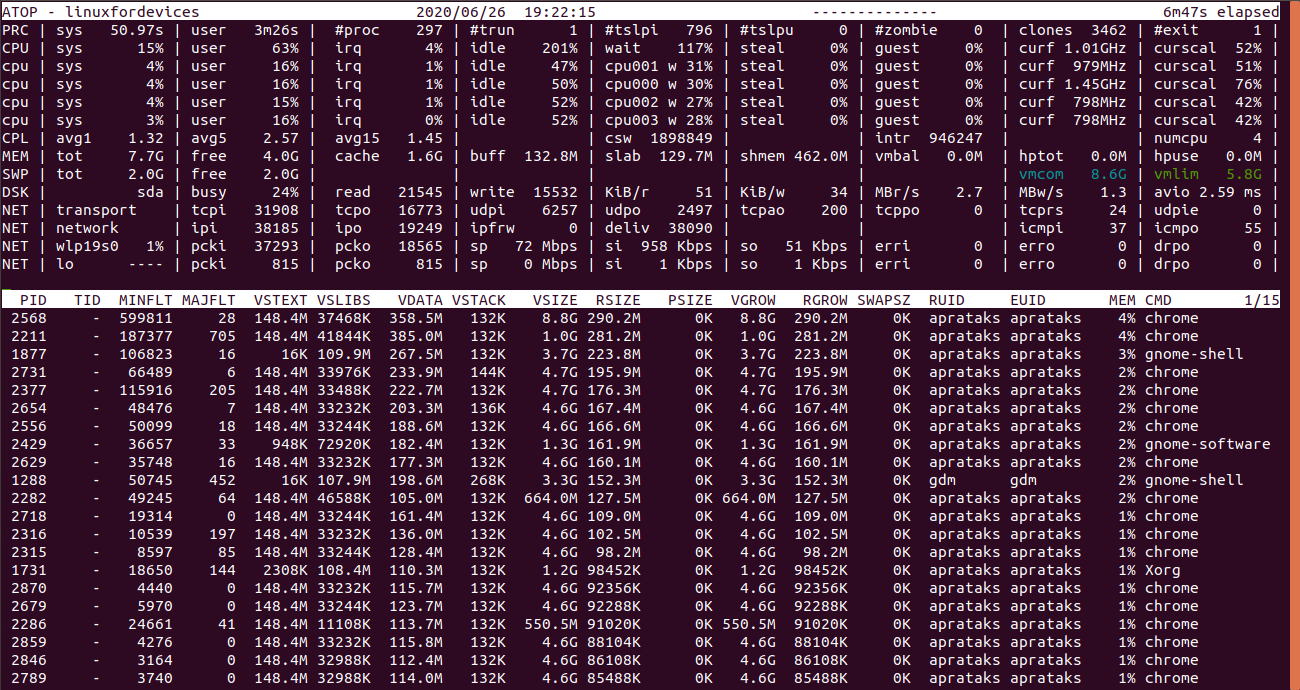Click the gnome-software command name
1300x690 pixels.
click(x=1208, y=444)
